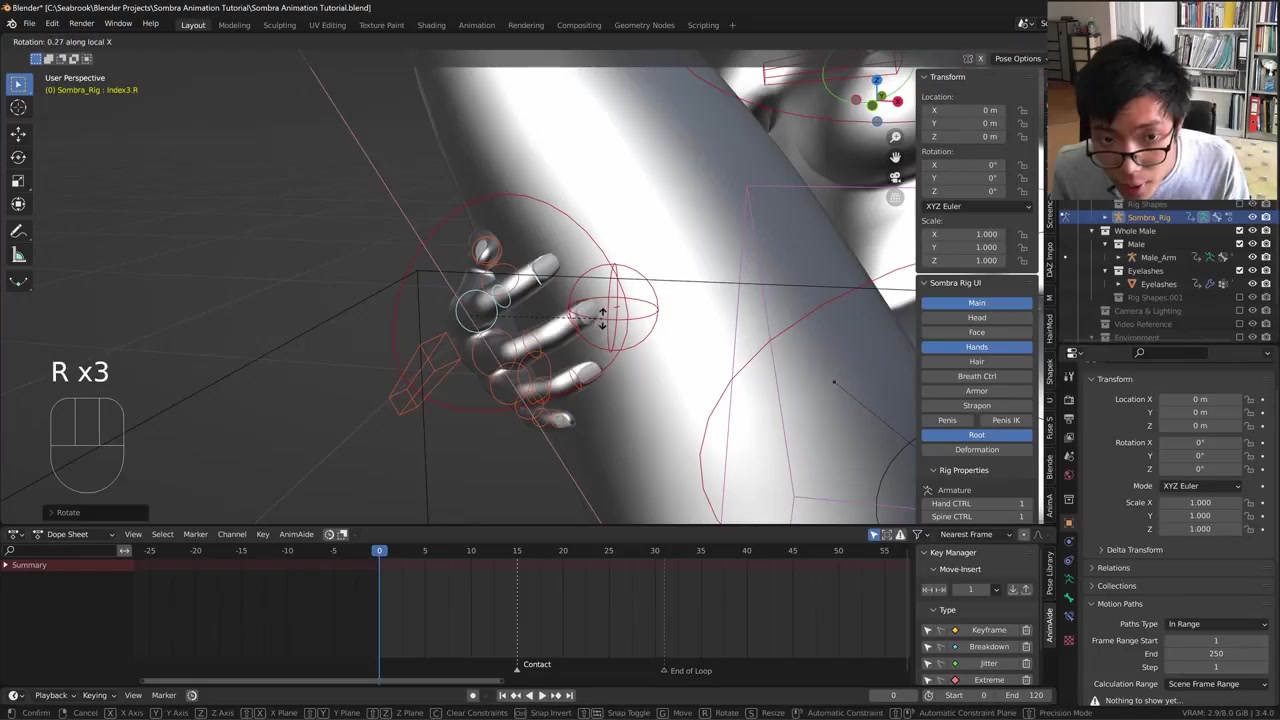
Task: Uncheck the Whole Male collection checkbox
Action: (1240, 231)
